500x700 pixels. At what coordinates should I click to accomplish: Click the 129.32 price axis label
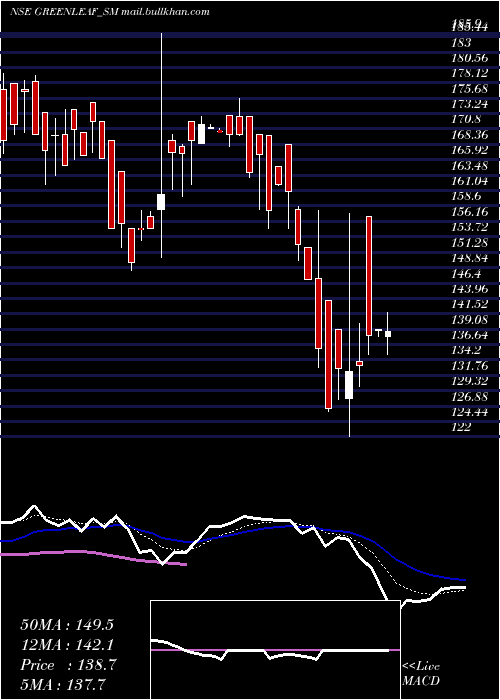click(x=469, y=380)
